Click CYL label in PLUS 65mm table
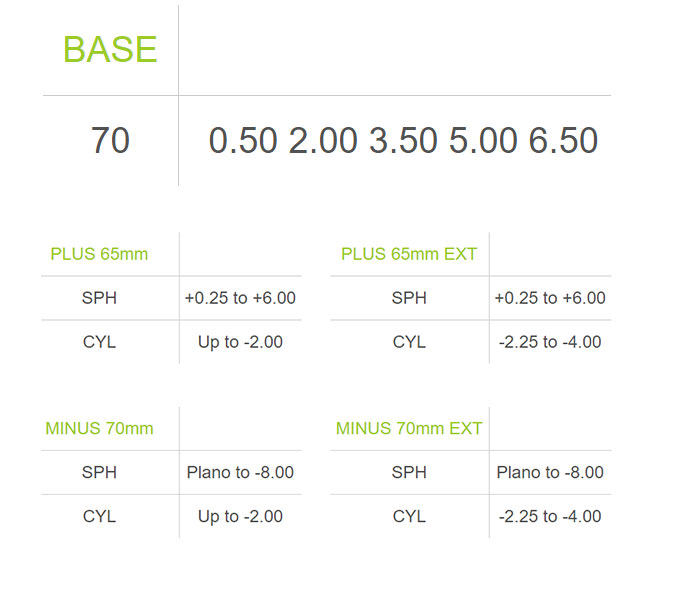 [99, 342]
